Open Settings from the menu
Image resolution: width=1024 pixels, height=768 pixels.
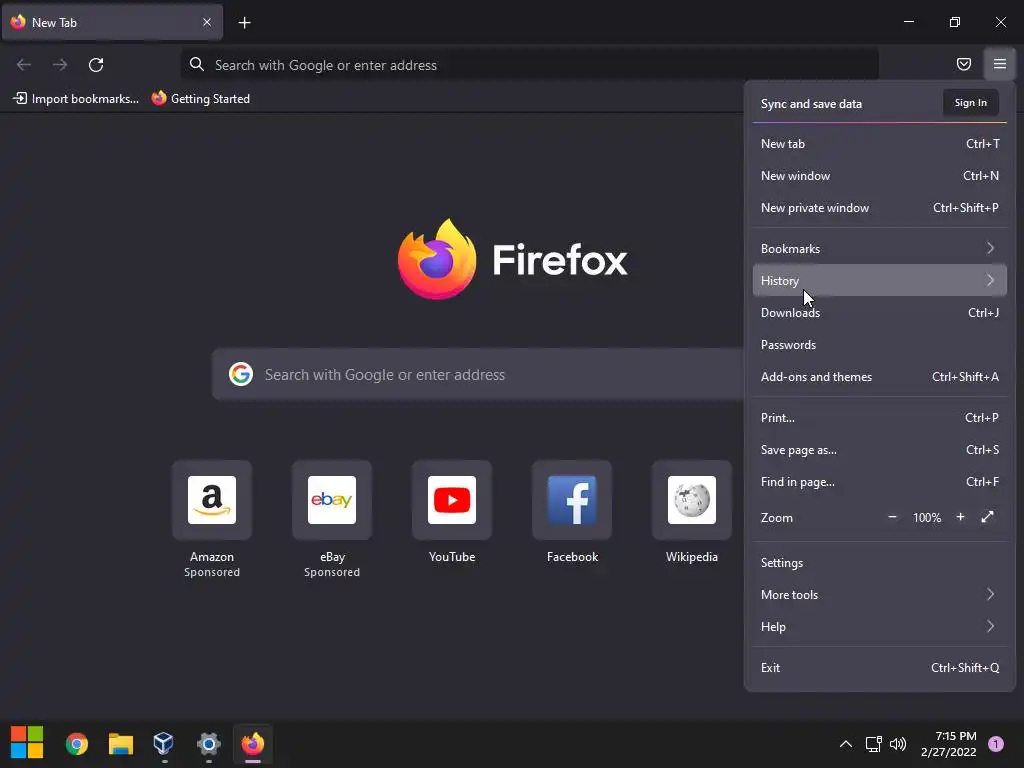880,562
